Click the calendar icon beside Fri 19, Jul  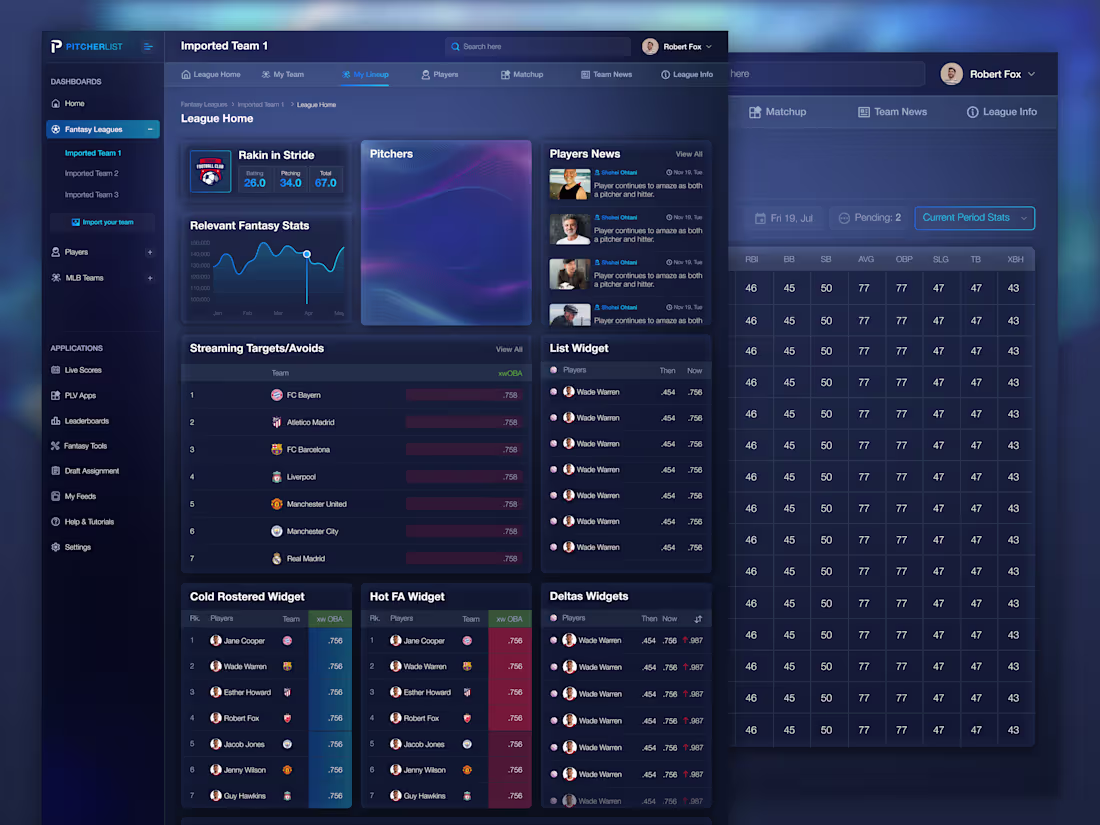(760, 218)
